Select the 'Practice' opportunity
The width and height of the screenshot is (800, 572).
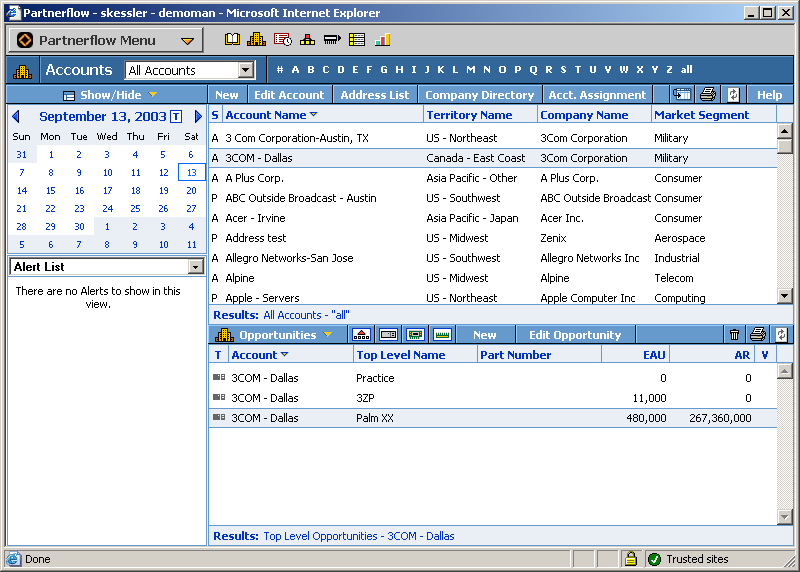coord(493,378)
